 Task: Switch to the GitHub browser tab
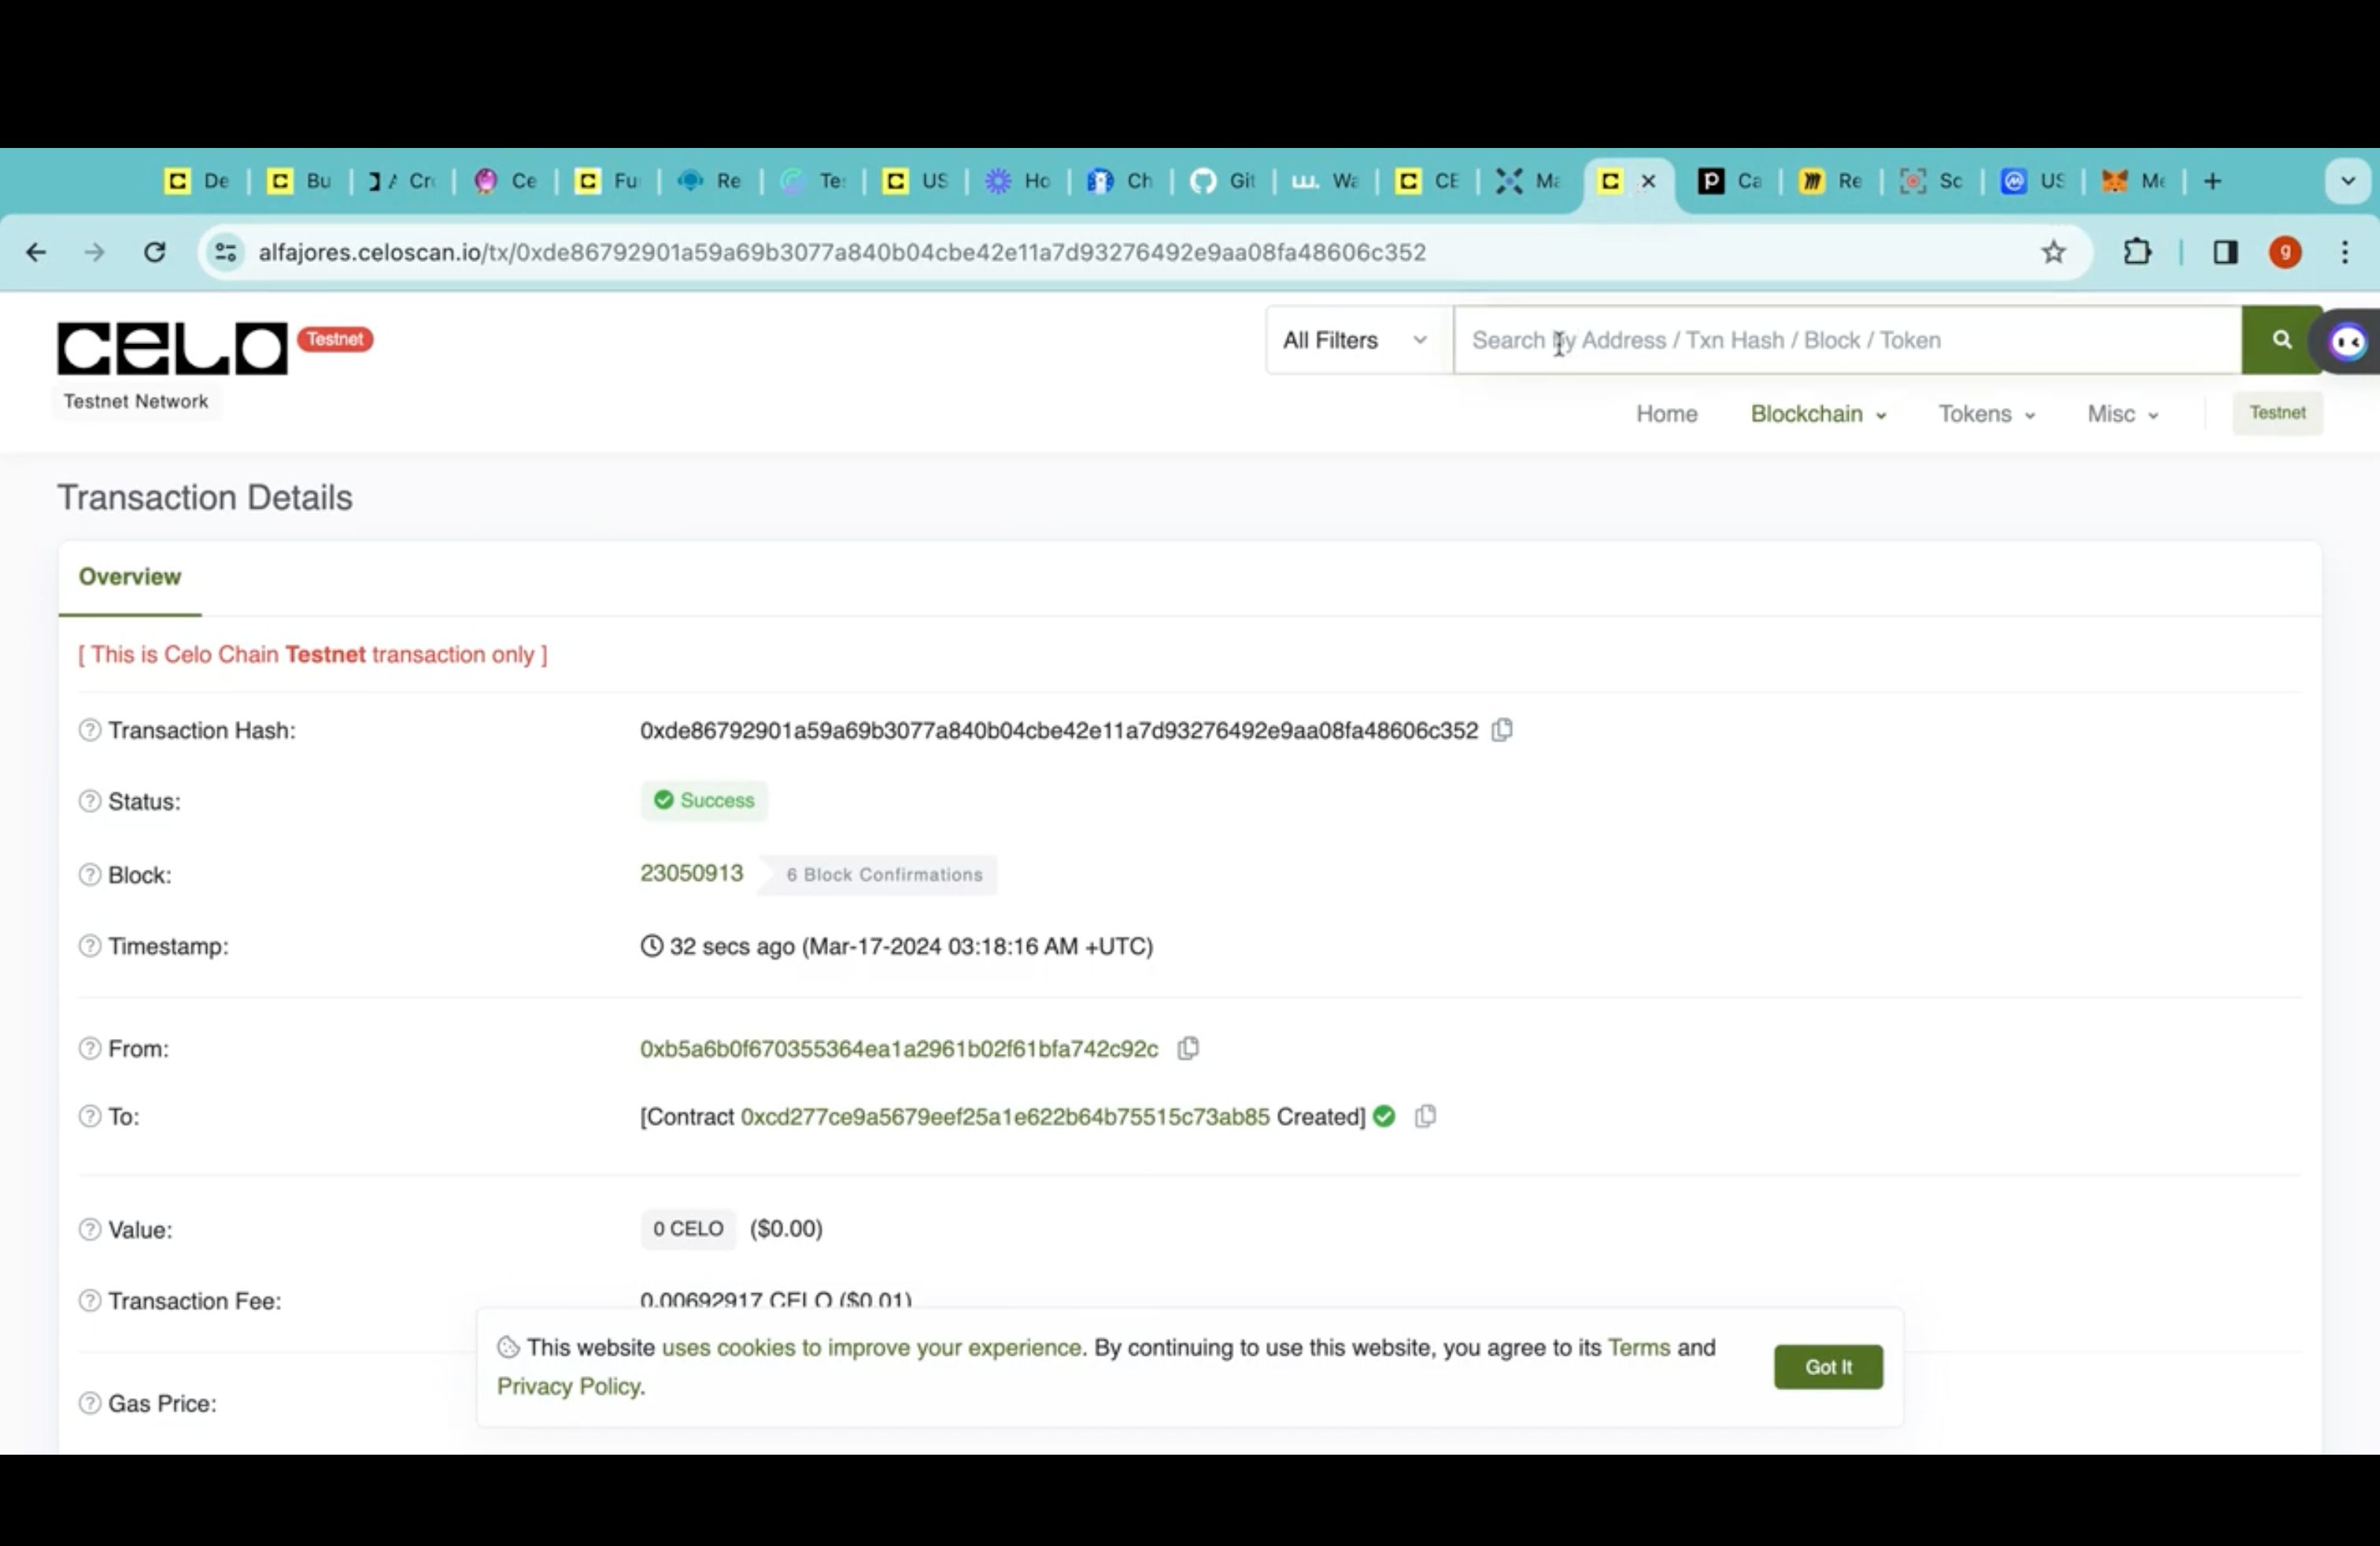tap(1223, 181)
